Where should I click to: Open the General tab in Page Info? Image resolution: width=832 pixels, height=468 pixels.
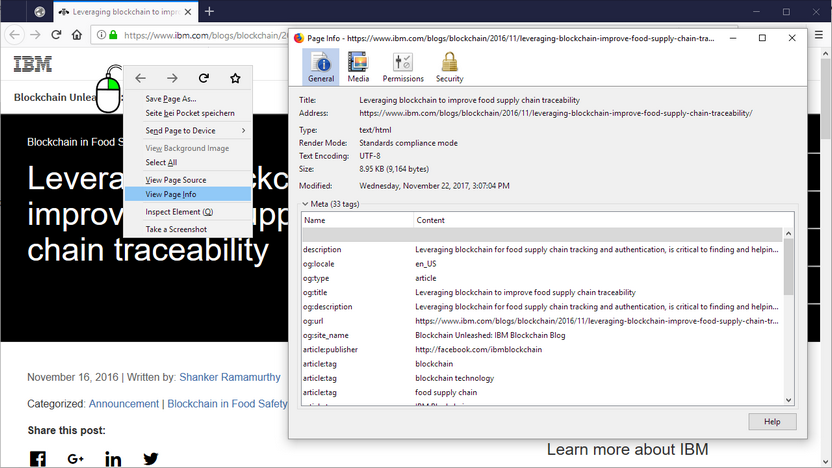pyautogui.click(x=321, y=66)
